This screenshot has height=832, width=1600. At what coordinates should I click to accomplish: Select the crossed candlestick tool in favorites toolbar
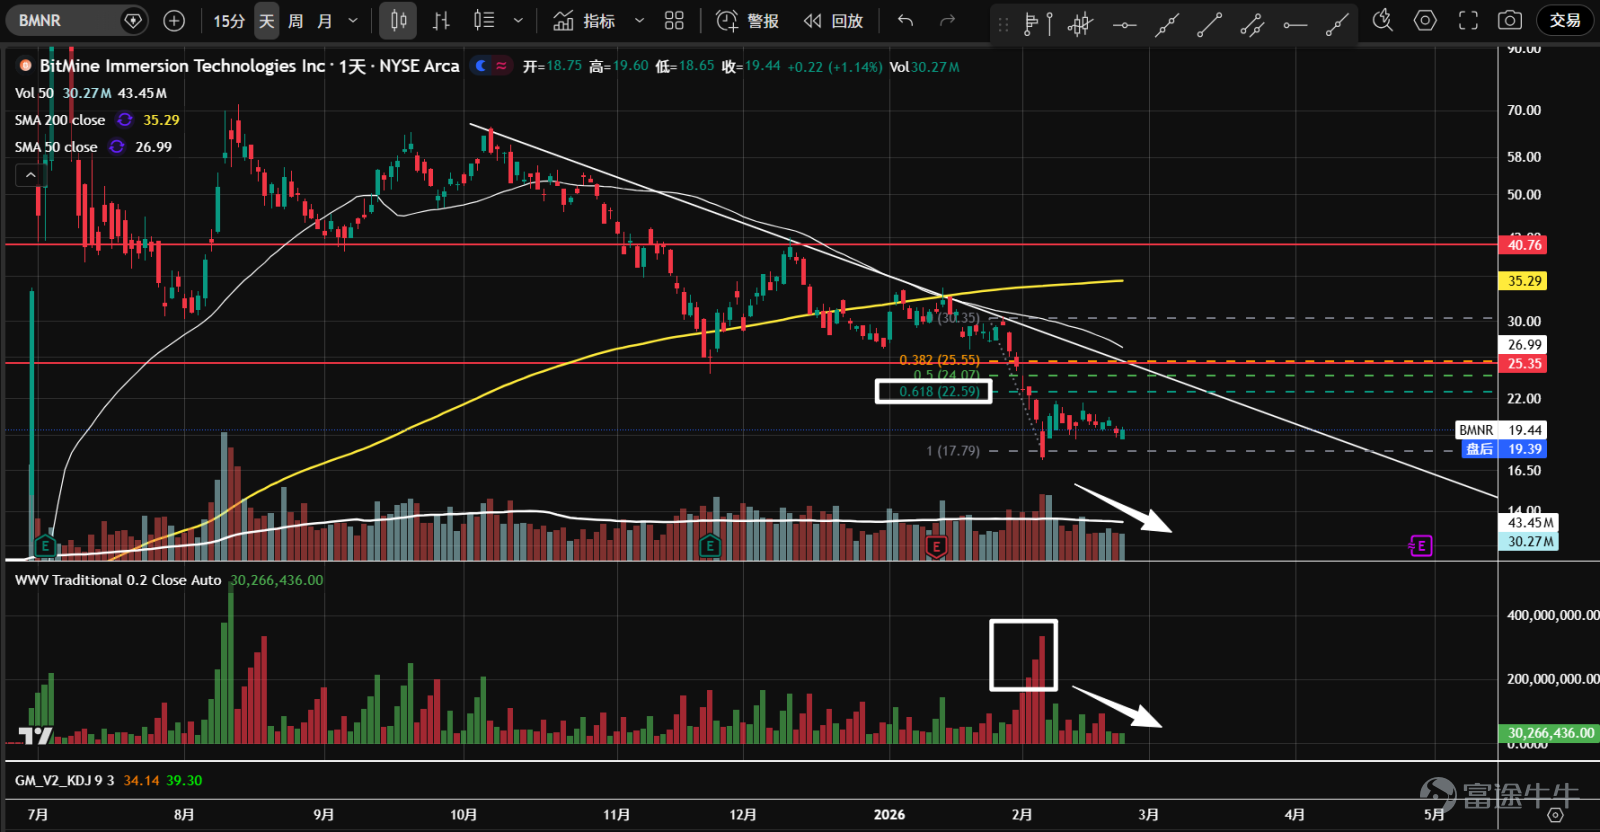(x=1080, y=24)
